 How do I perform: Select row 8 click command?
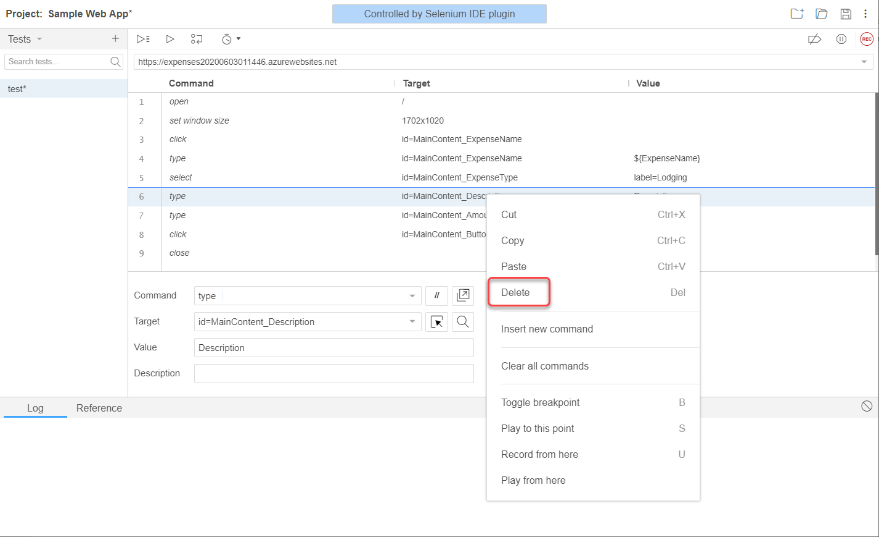pos(307,234)
